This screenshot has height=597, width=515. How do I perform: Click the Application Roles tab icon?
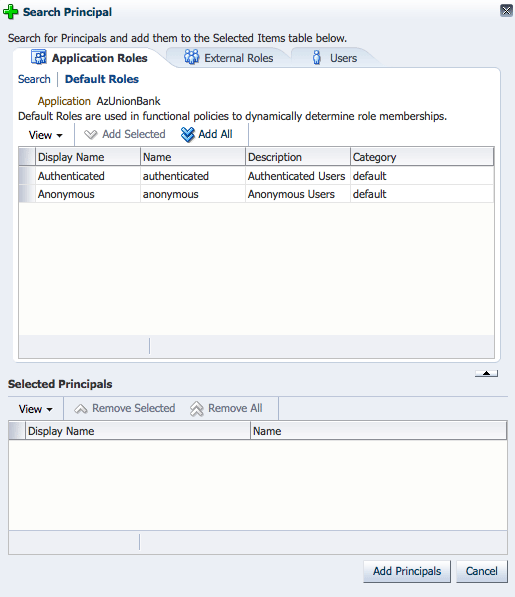pos(38,57)
